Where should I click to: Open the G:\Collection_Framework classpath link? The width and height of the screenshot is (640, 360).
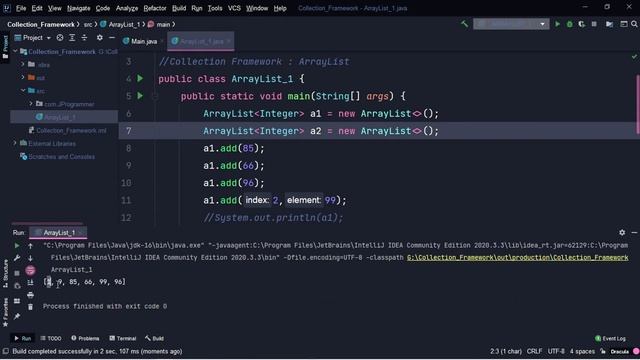(518, 258)
